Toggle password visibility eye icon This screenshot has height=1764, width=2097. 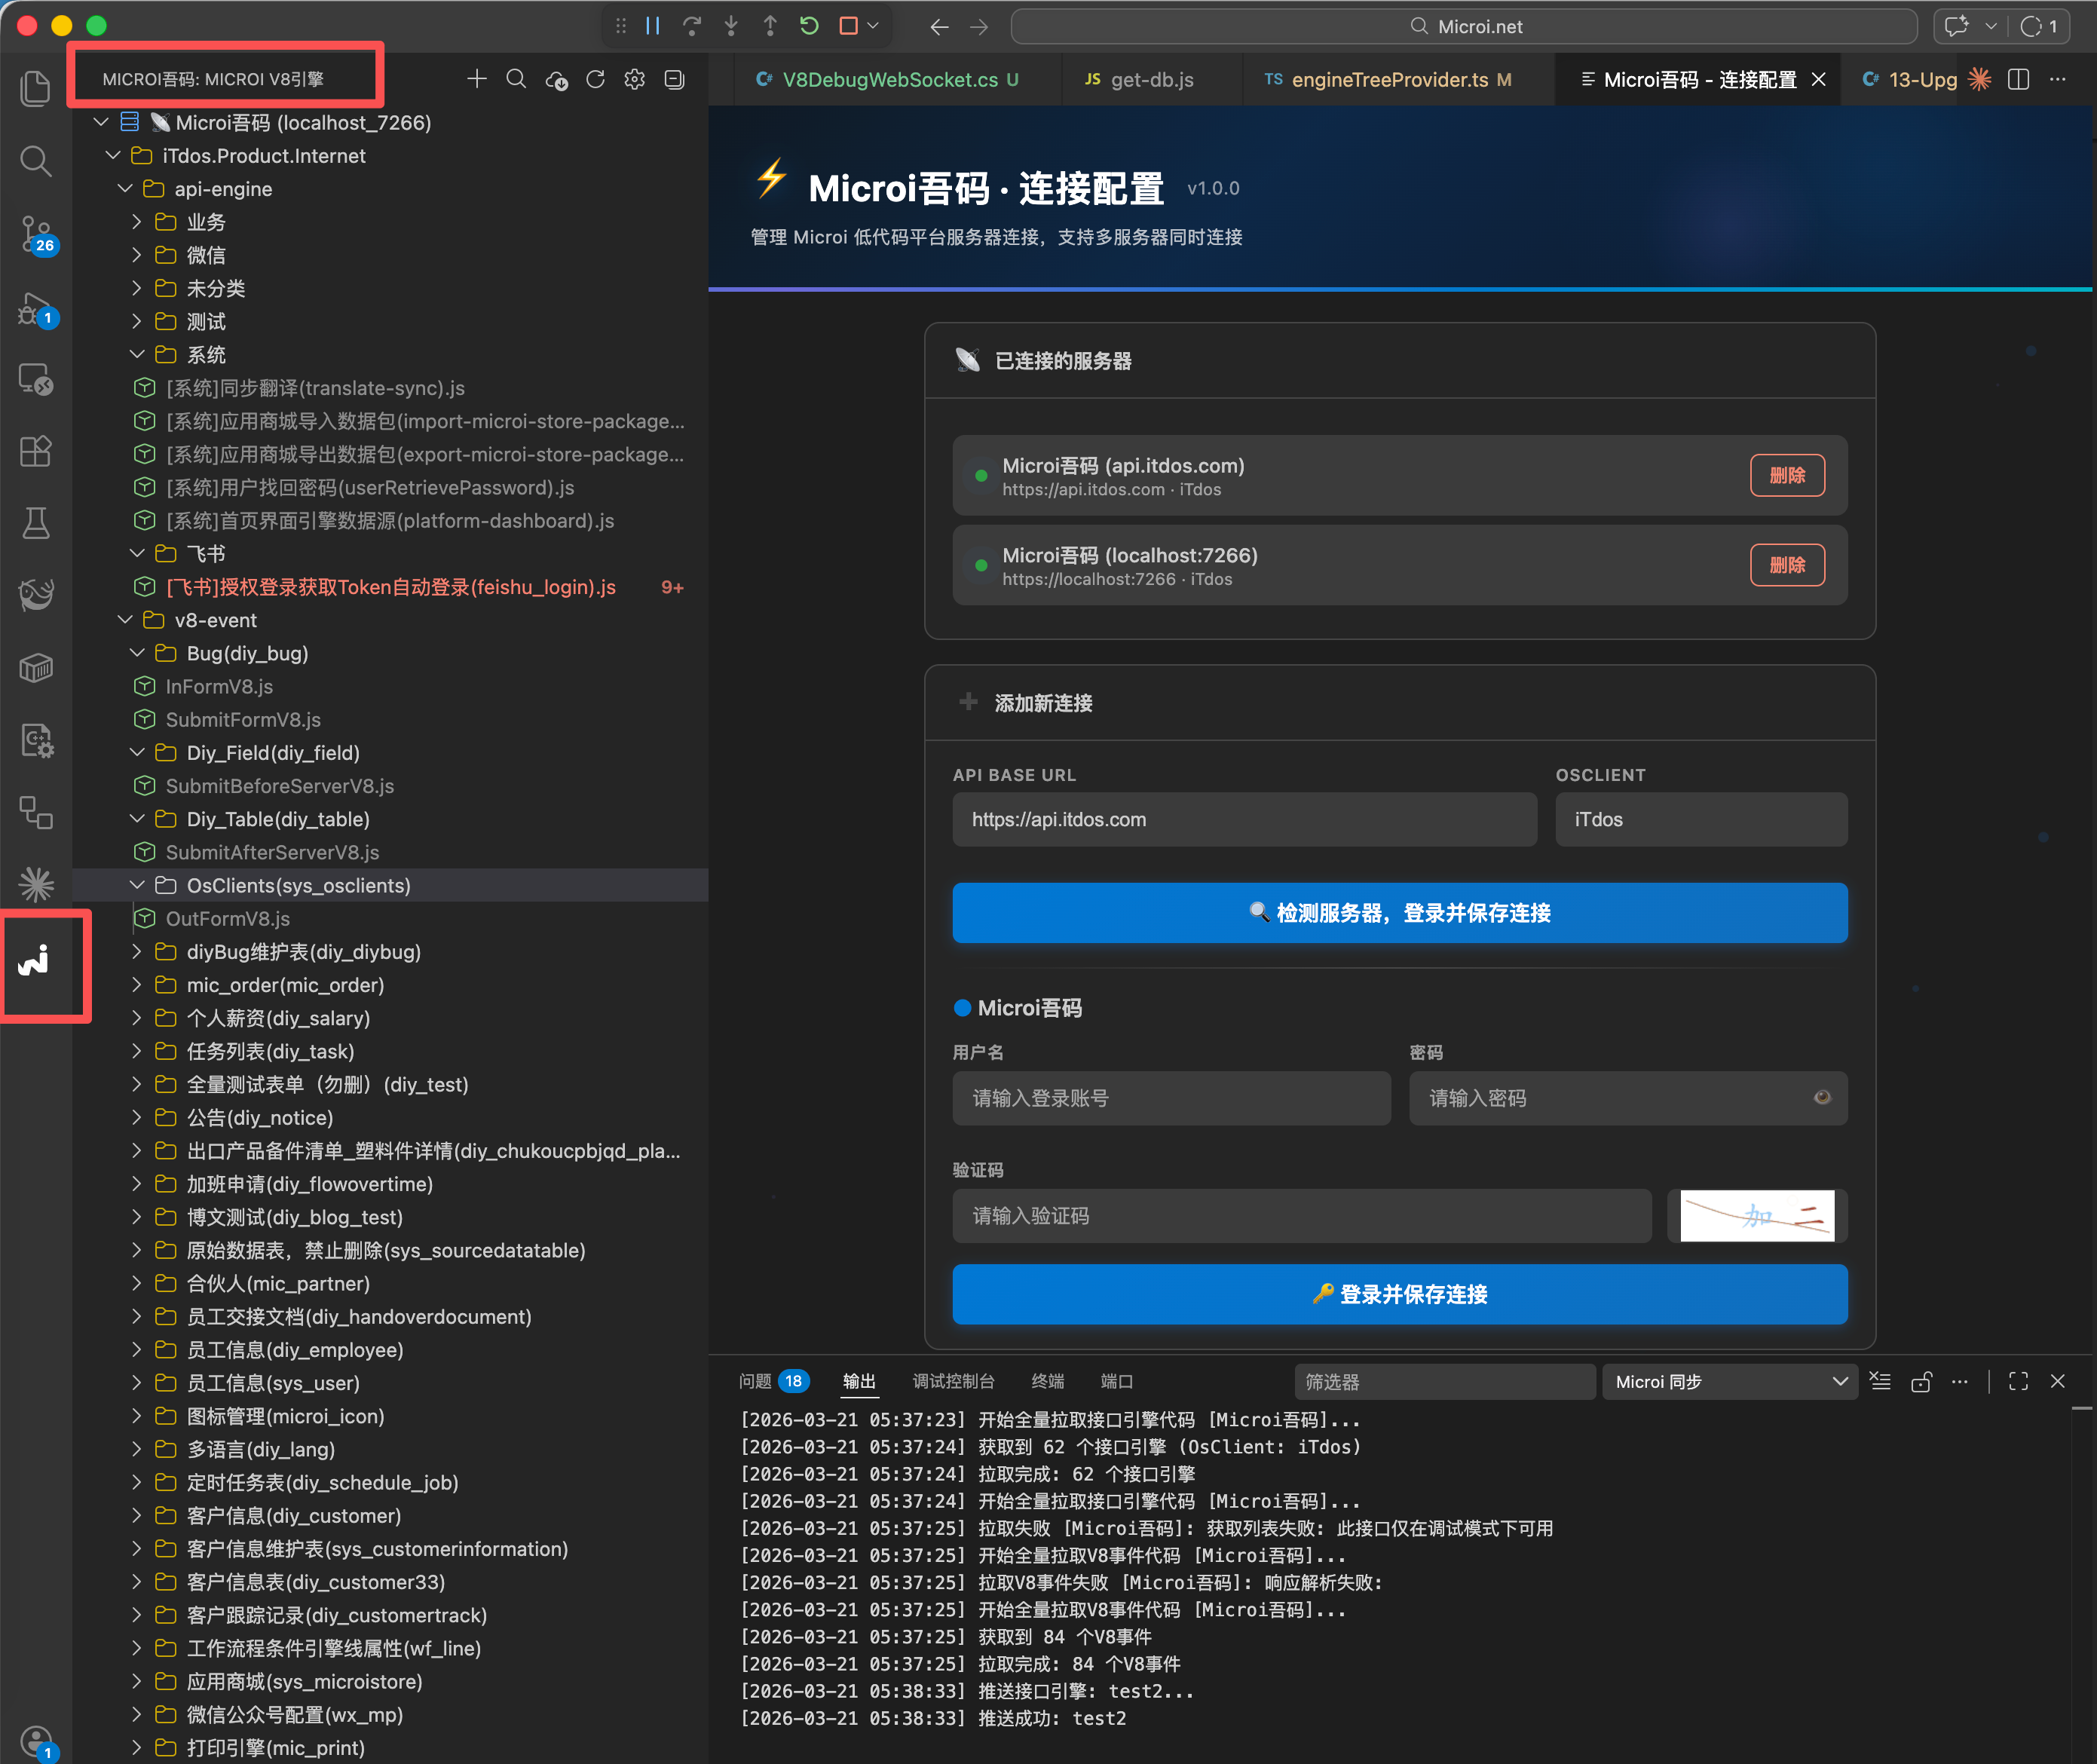tap(1822, 1098)
